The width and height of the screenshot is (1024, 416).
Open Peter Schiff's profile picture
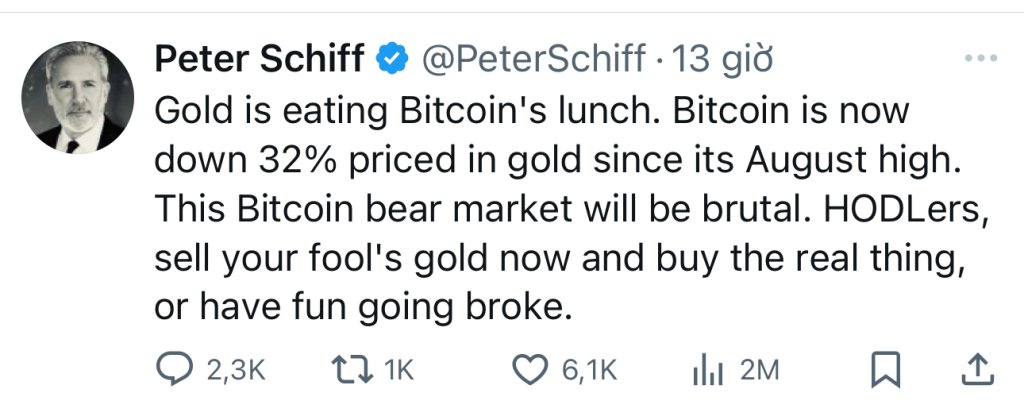[77, 97]
